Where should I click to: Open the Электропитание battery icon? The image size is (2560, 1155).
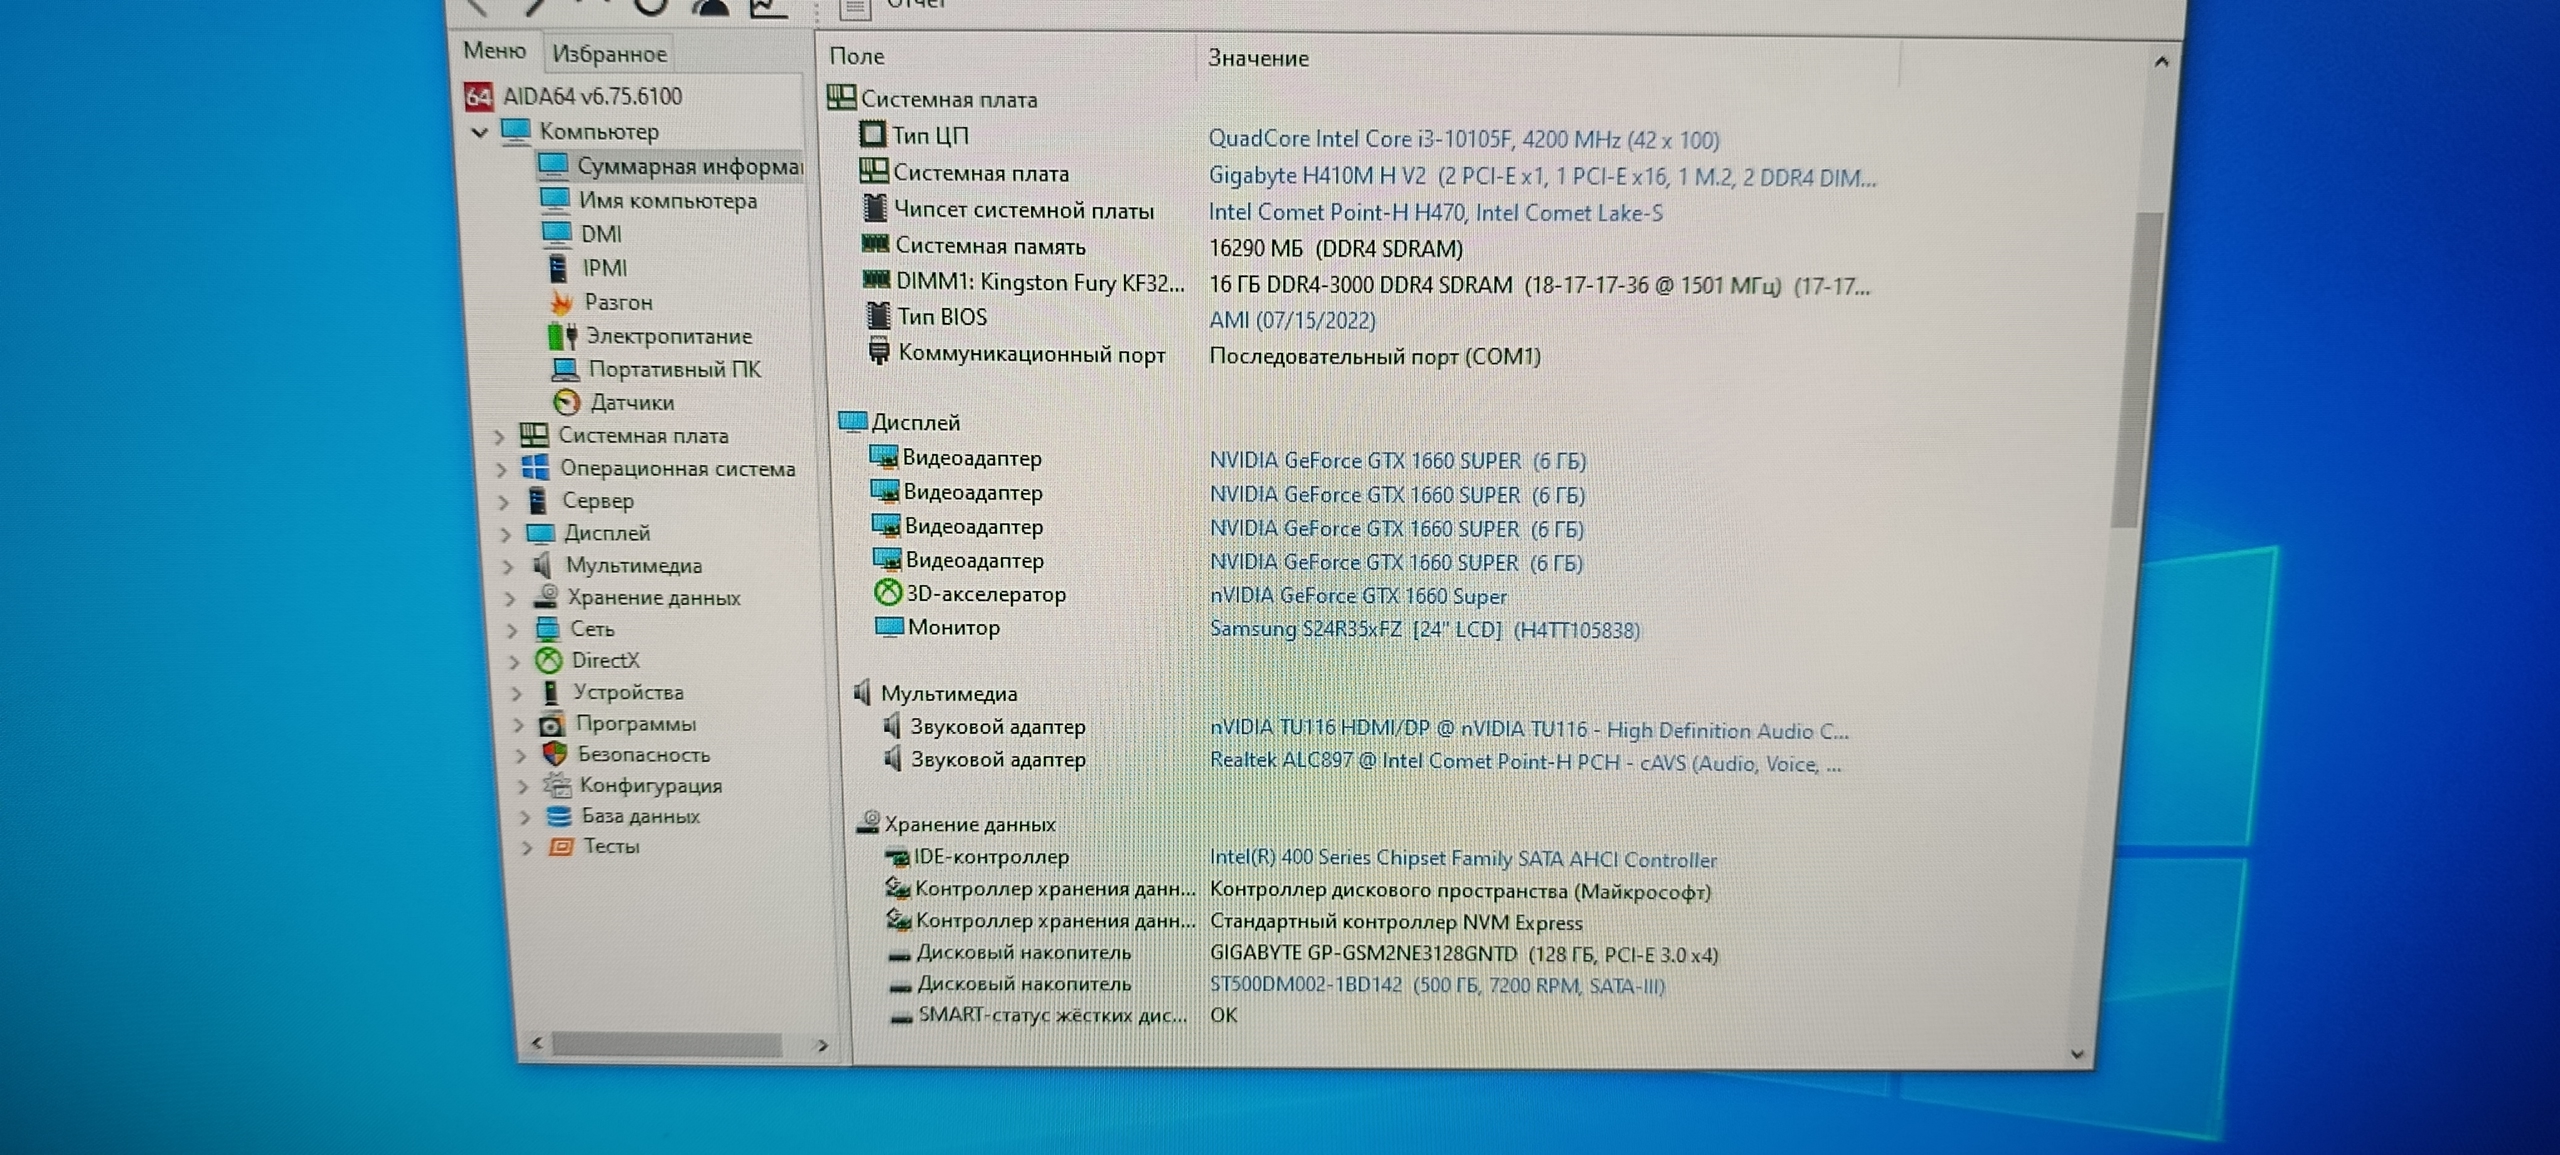pyautogui.click(x=562, y=336)
